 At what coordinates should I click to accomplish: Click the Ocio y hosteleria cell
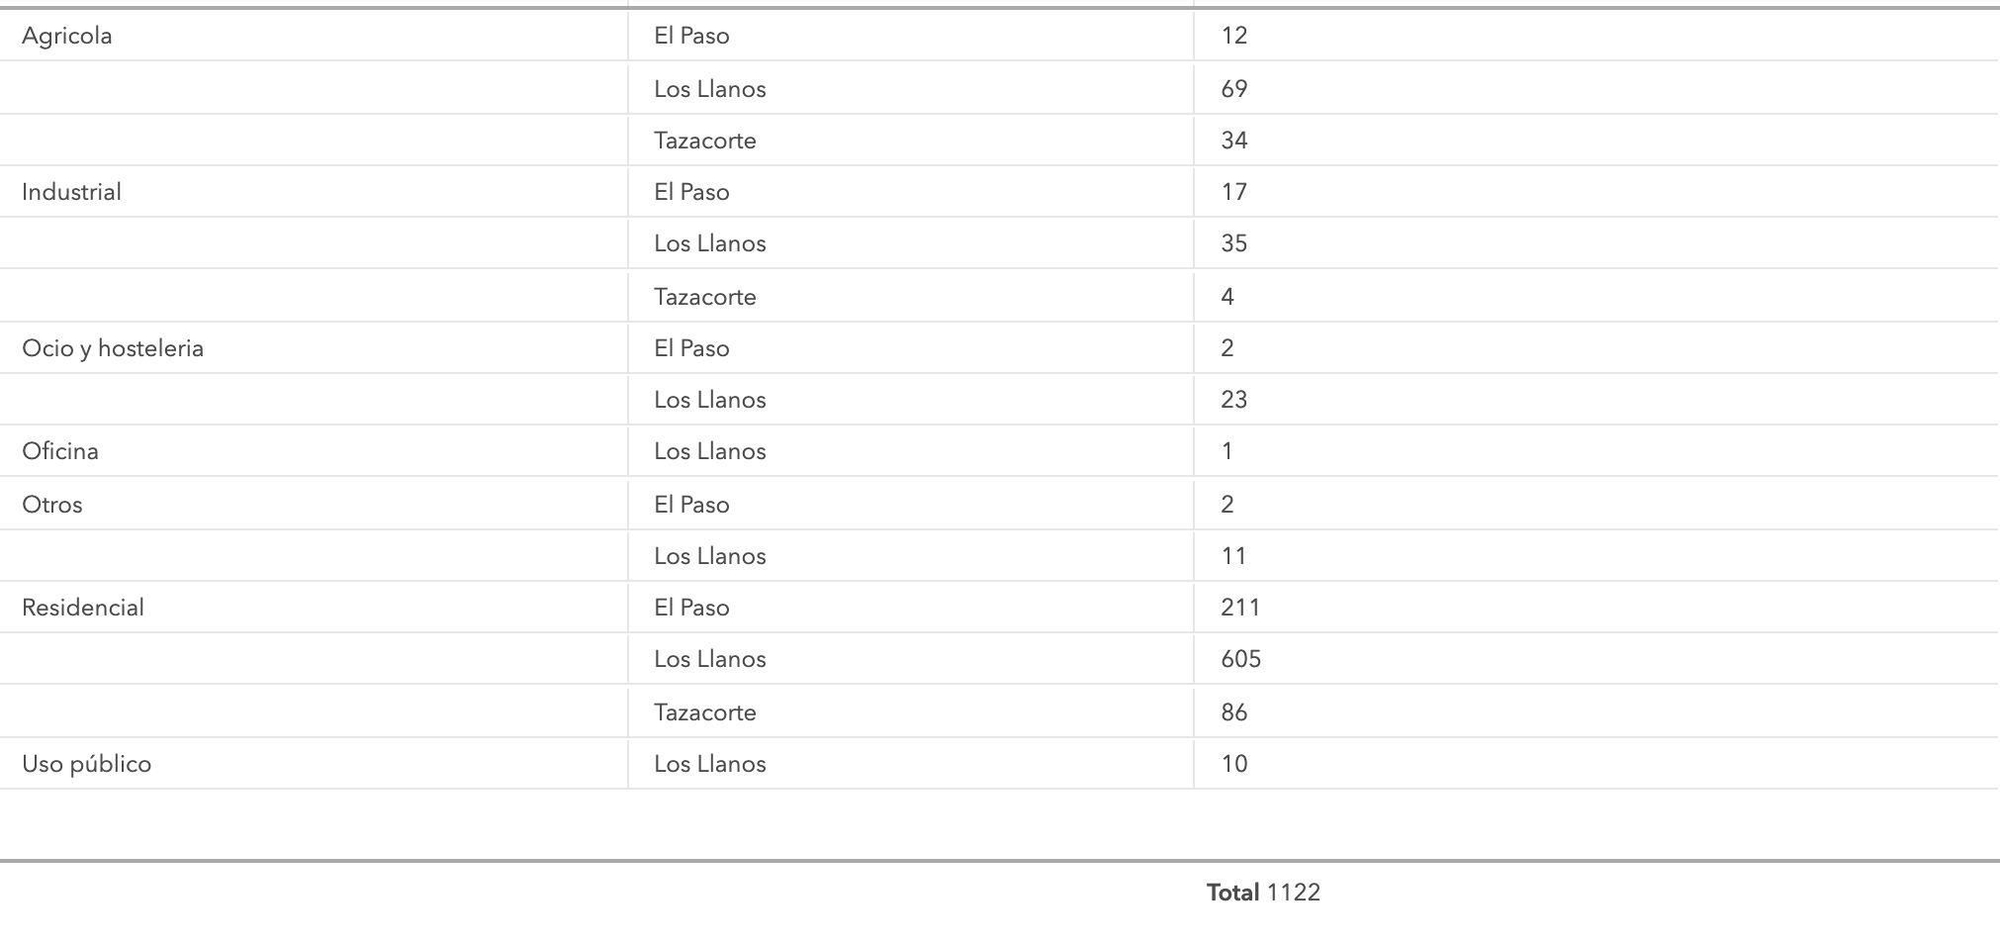click(x=112, y=348)
